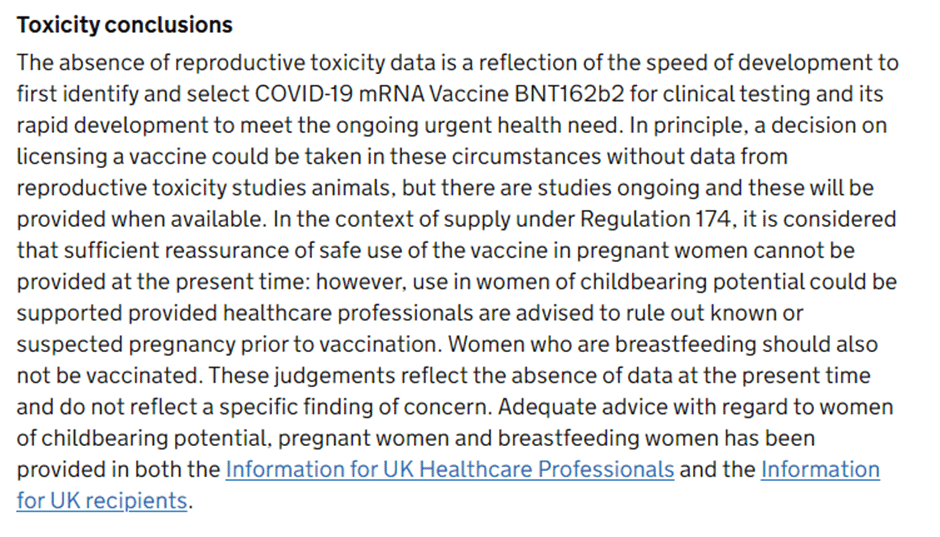This screenshot has width=940, height=537.
Task: Click the text COVID-19 mRNA Vaccine BNT162b2
Action: 439,94
